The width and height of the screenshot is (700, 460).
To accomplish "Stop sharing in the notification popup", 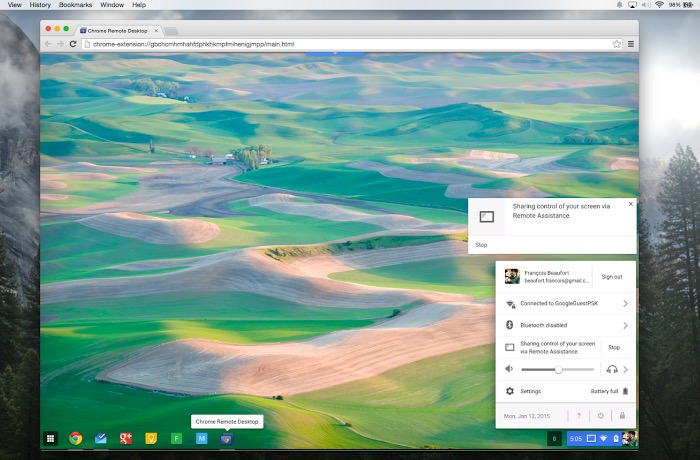I will [481, 244].
